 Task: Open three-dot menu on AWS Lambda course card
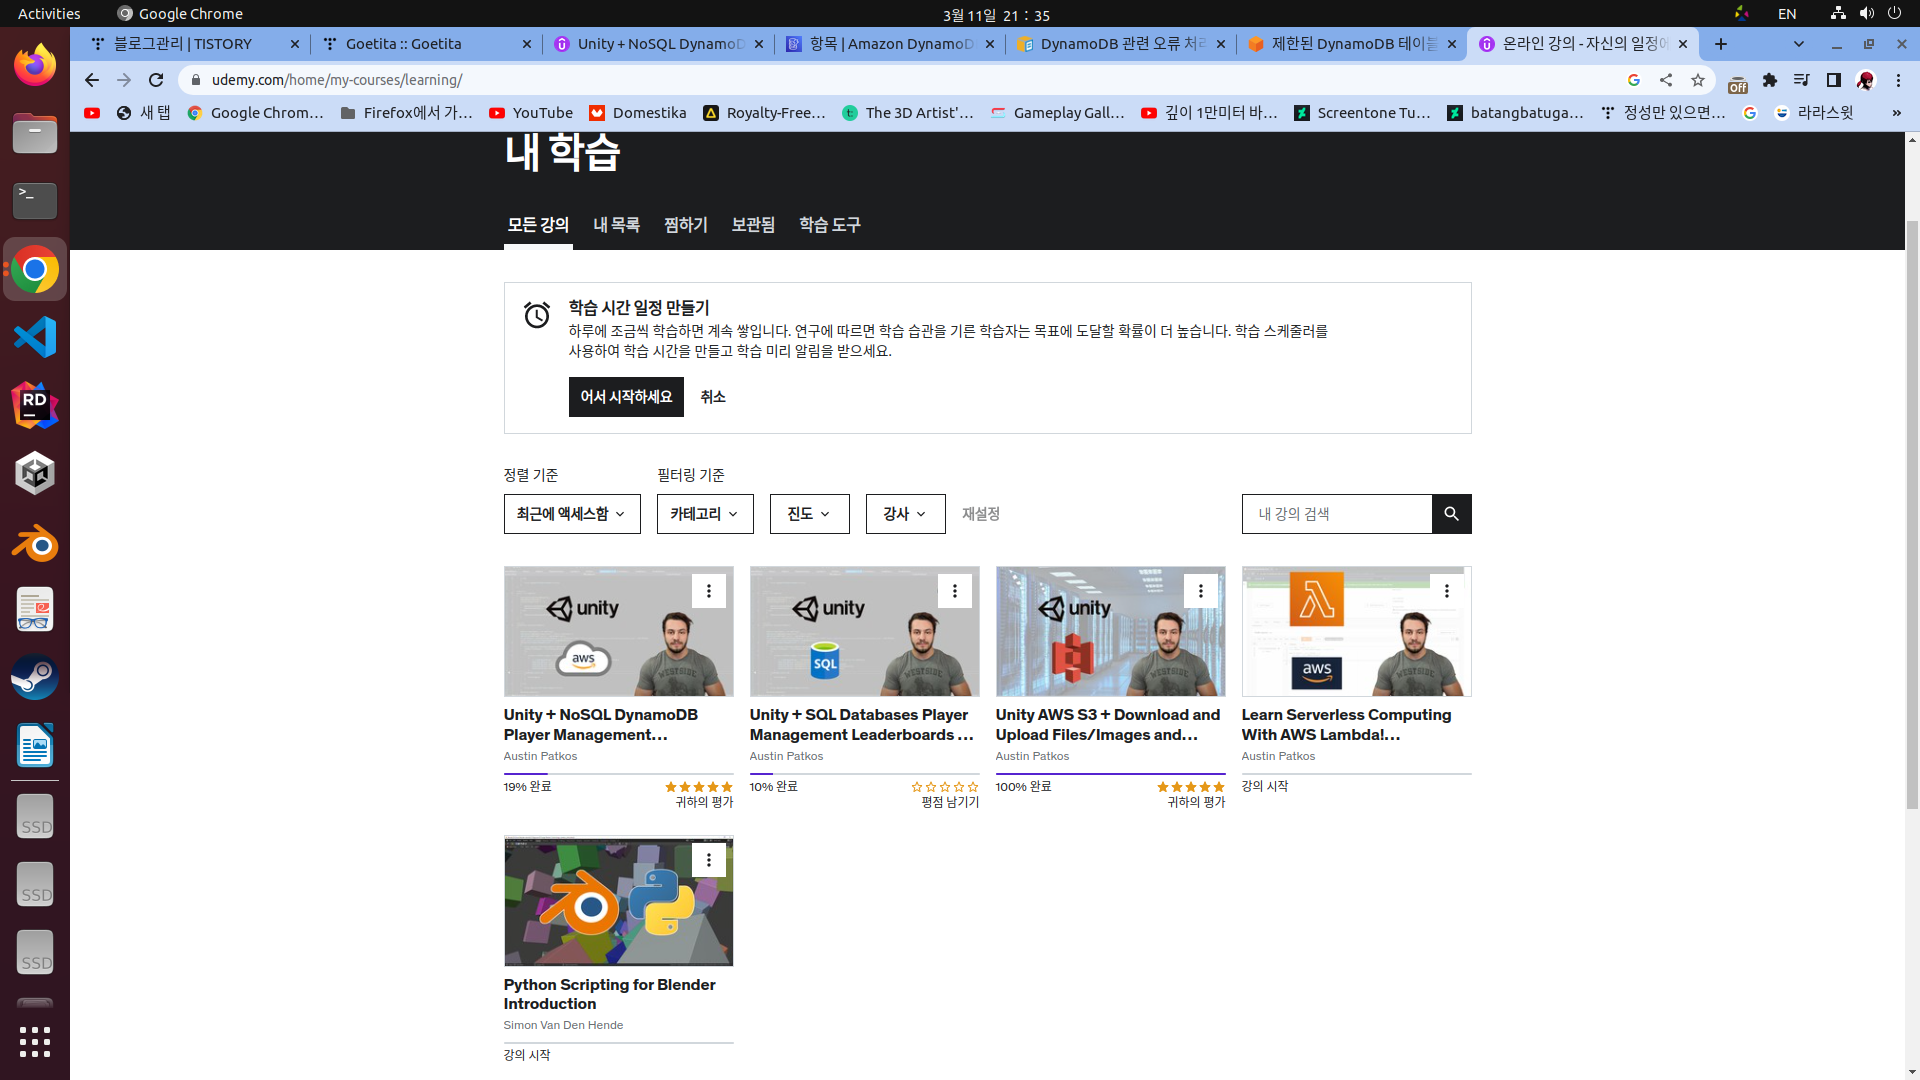point(1446,591)
